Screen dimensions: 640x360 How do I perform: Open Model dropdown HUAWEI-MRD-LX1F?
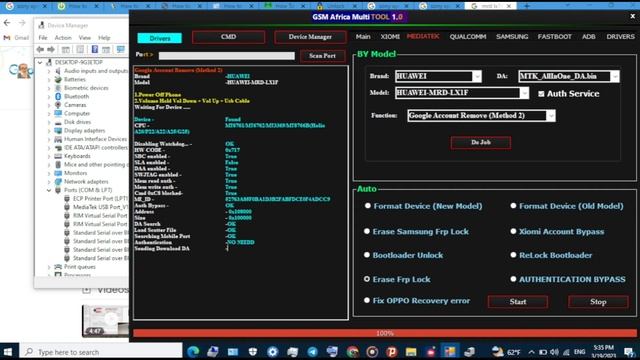pos(524,93)
